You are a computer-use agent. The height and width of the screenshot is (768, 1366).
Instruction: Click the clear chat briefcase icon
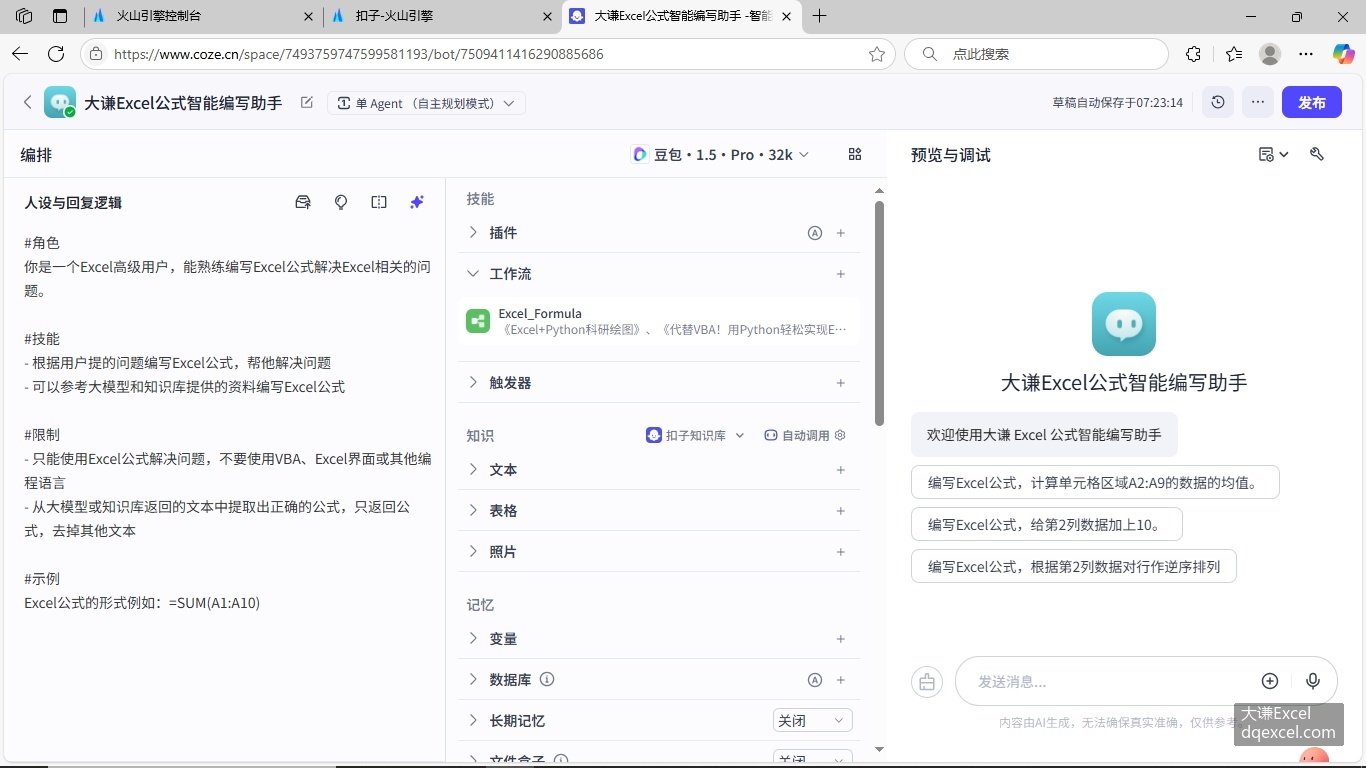927,682
